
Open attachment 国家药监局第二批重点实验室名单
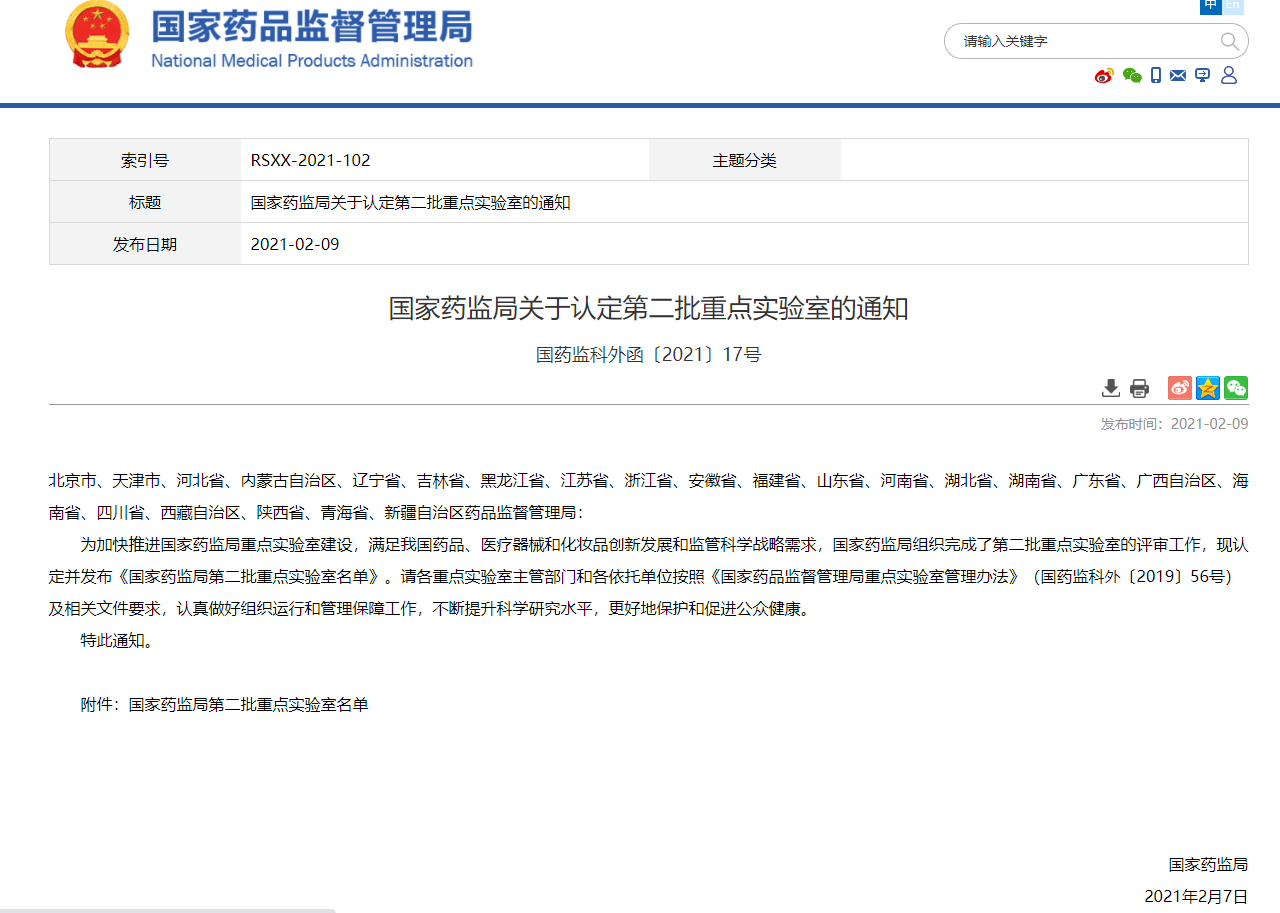[x=248, y=704]
